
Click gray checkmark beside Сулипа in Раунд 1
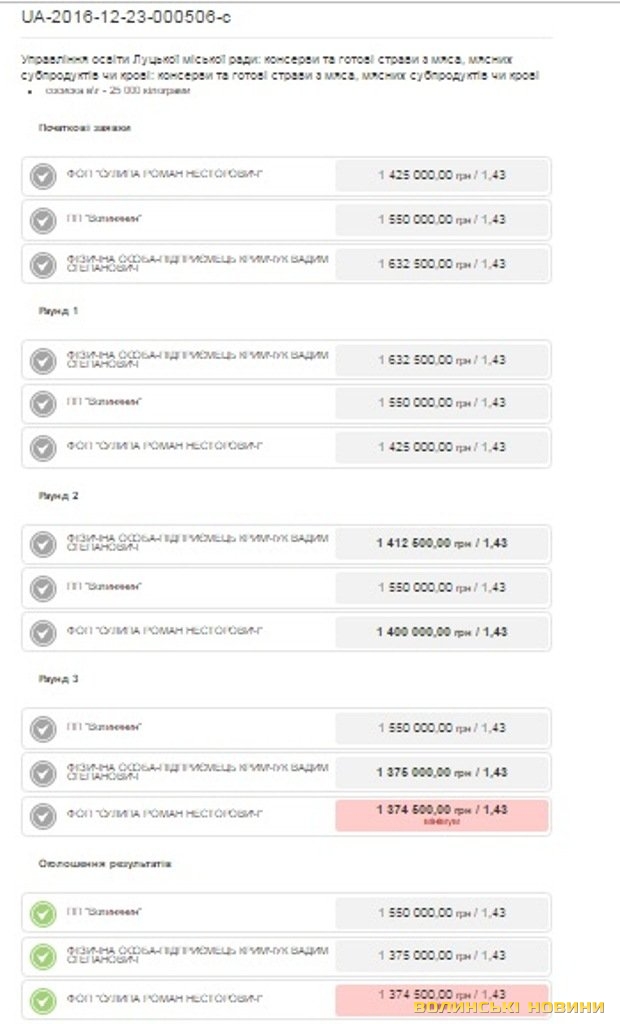coord(42,447)
